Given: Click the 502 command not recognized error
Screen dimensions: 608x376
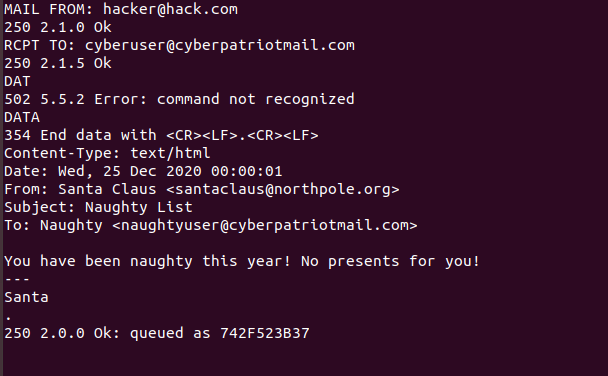Looking at the screenshot, I should 179,99.
